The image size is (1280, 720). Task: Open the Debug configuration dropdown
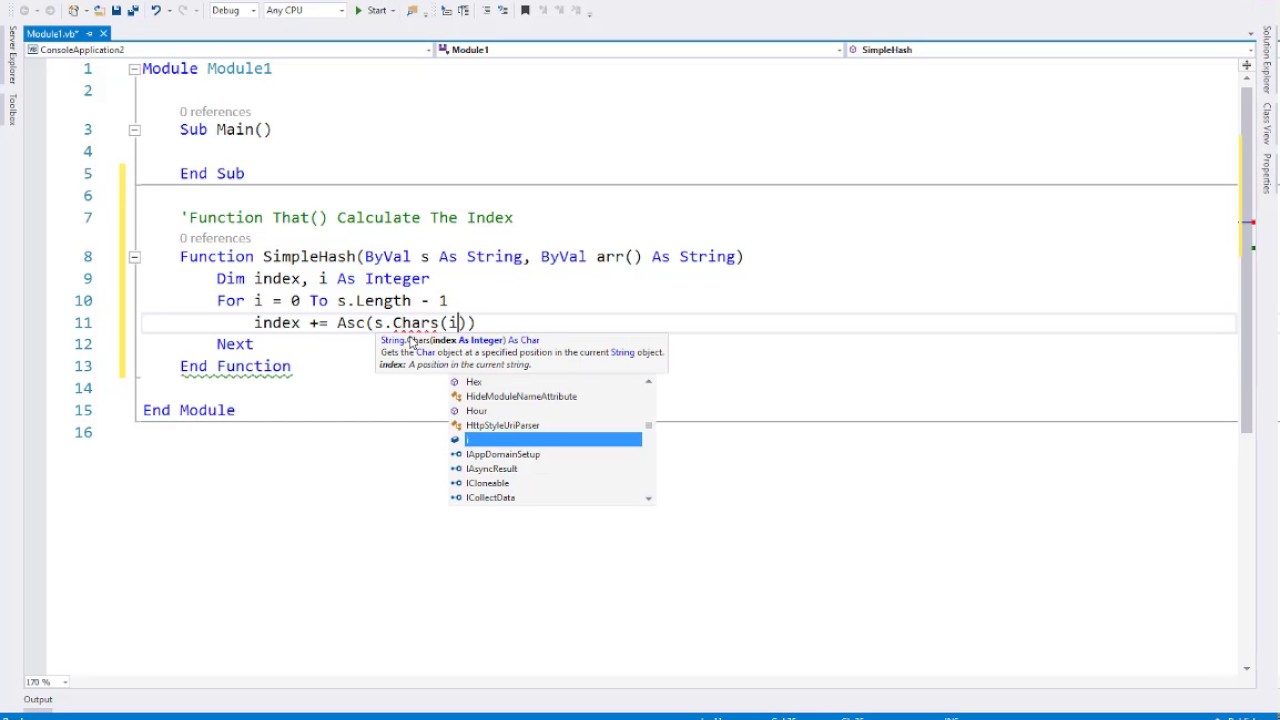click(x=233, y=10)
